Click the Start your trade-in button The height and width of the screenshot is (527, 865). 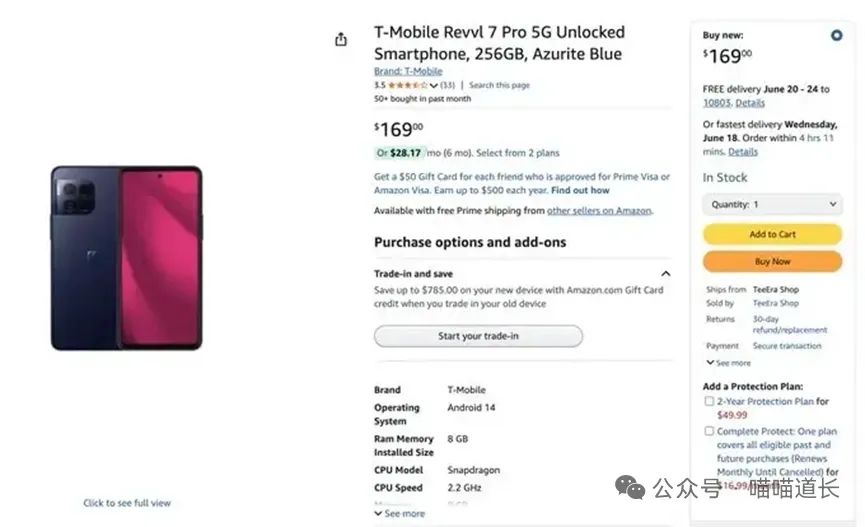pos(478,336)
